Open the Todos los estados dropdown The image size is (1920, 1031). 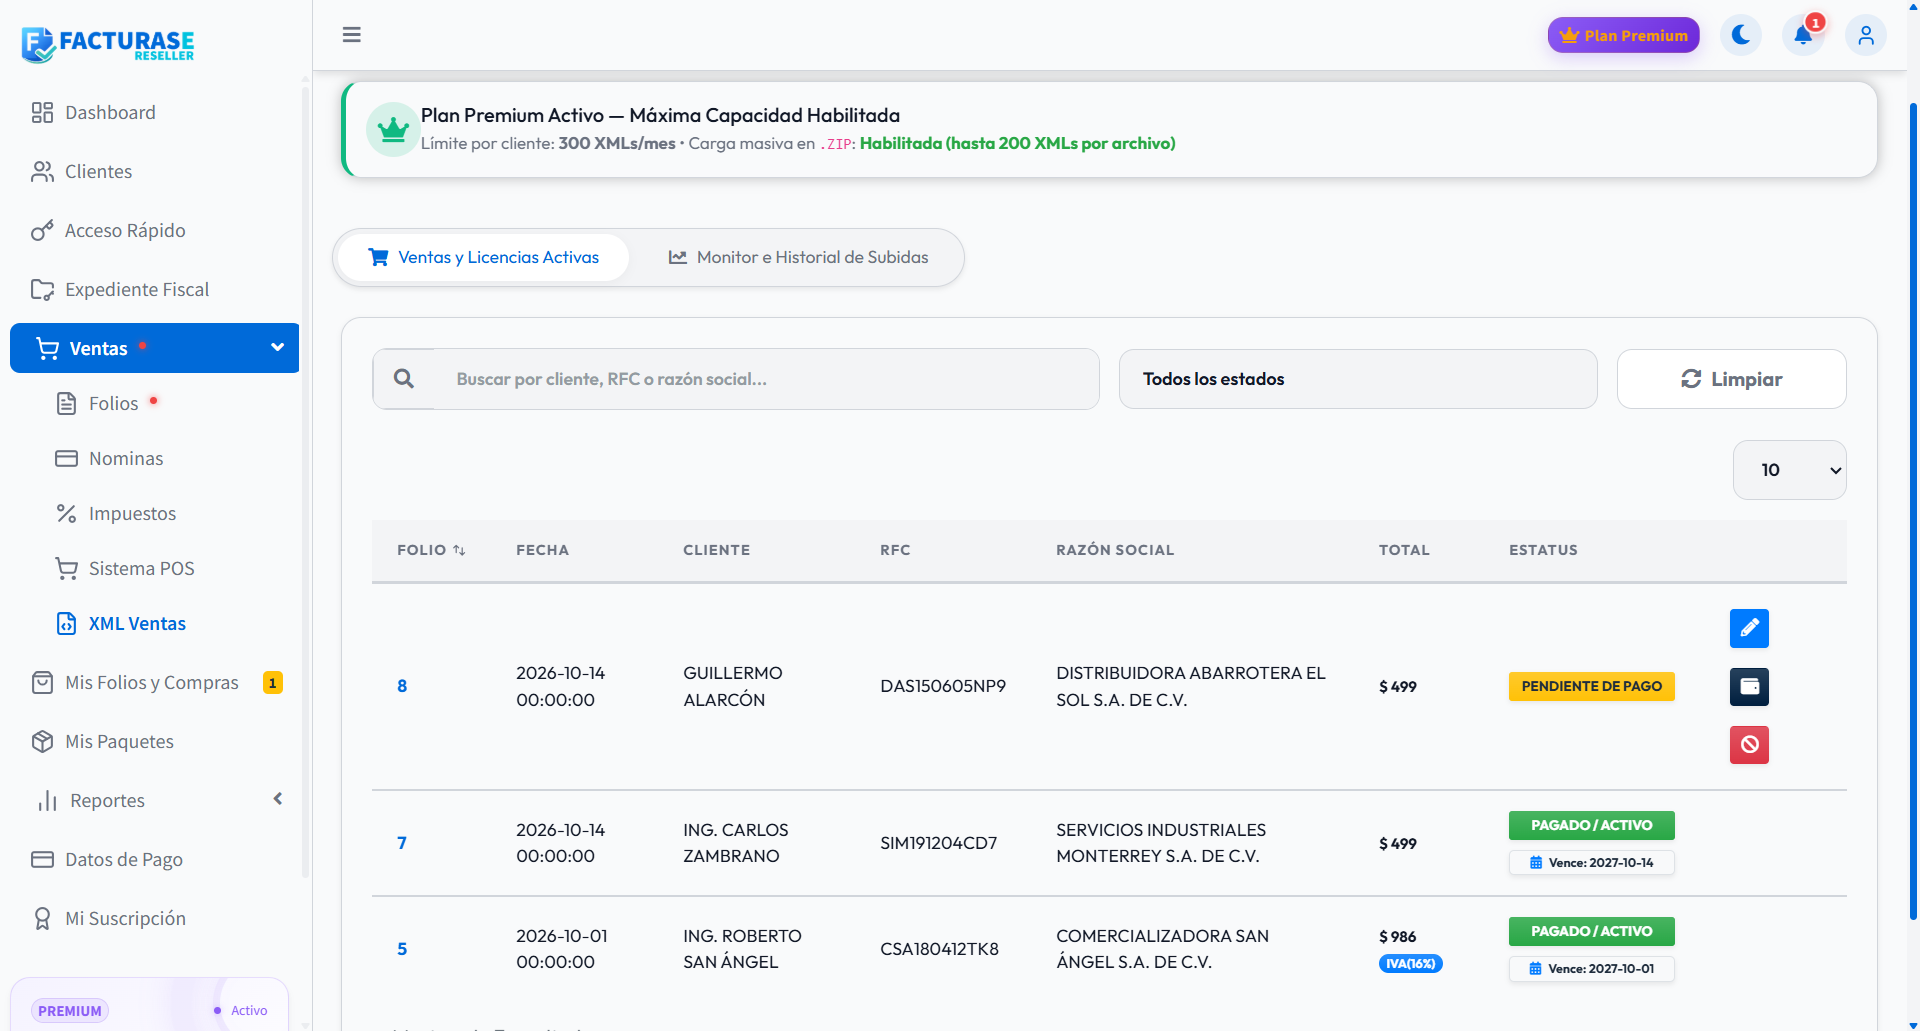point(1358,379)
